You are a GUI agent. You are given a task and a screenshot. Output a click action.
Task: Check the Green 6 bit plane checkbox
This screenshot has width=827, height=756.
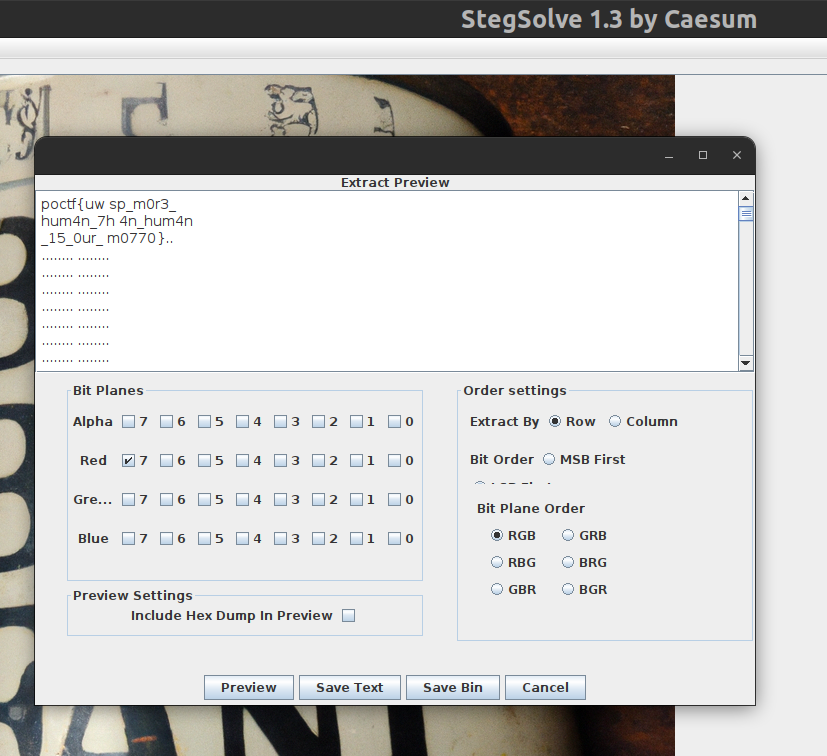(x=166, y=500)
